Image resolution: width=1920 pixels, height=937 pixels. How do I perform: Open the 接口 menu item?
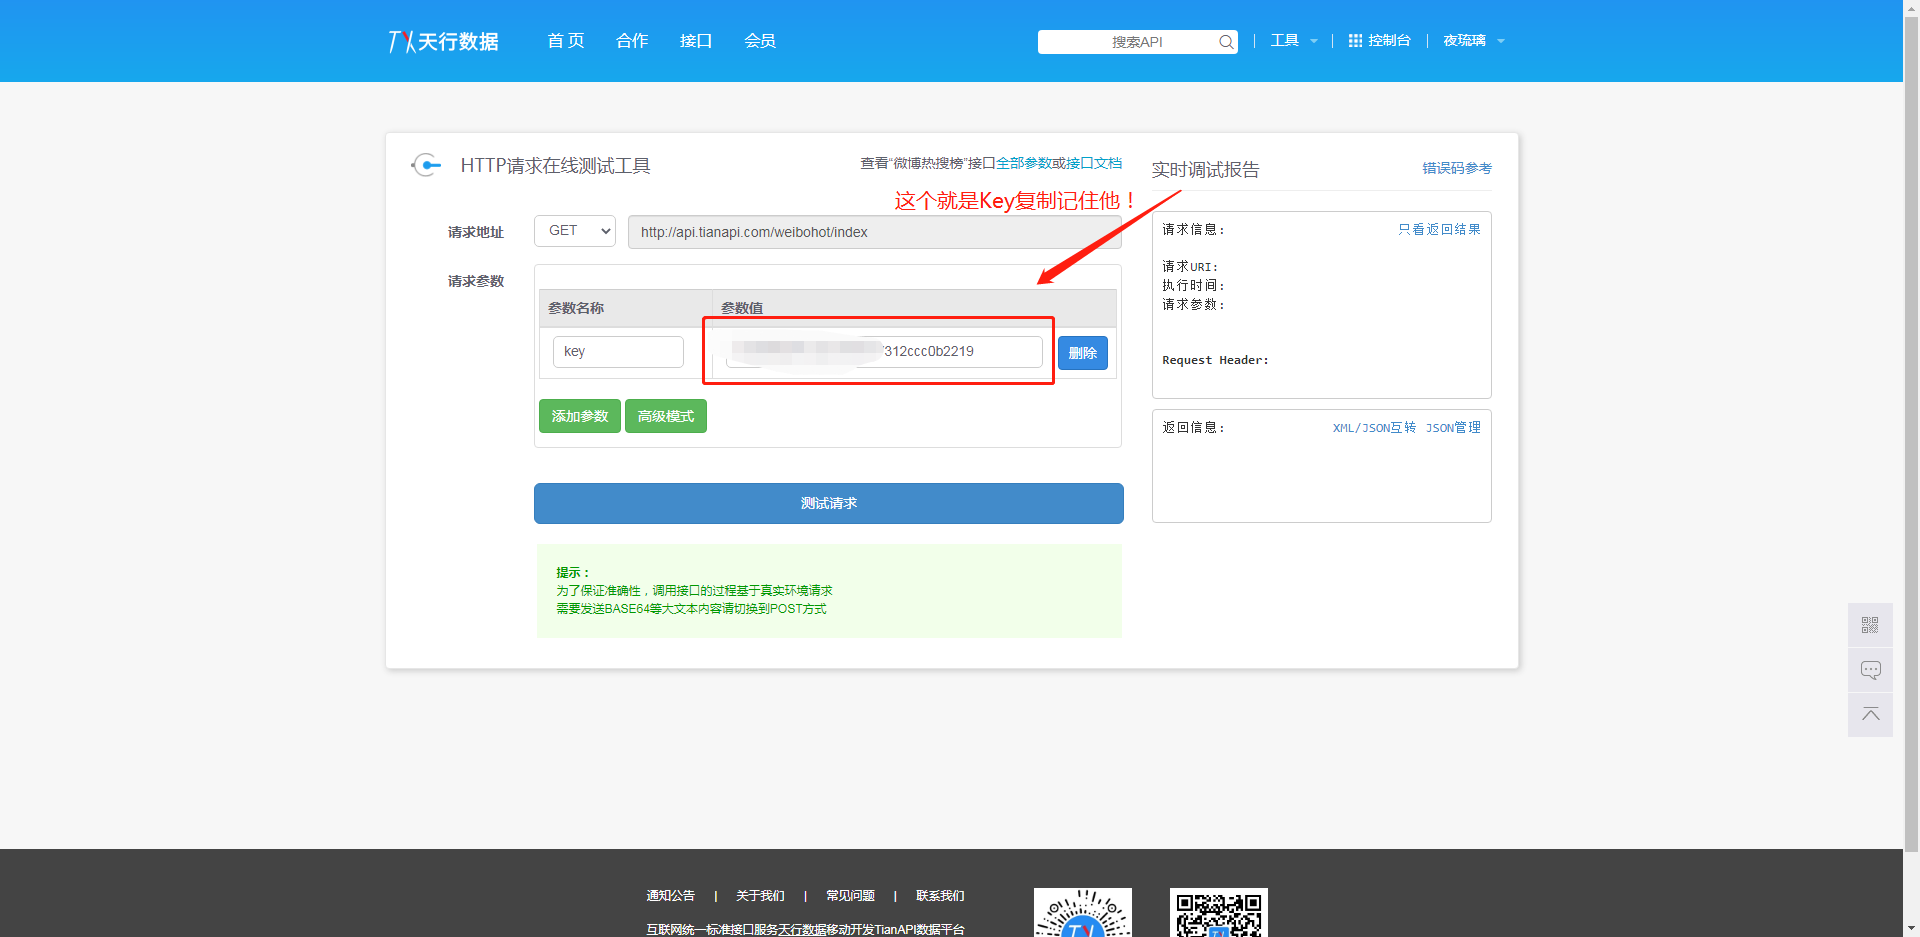[696, 41]
